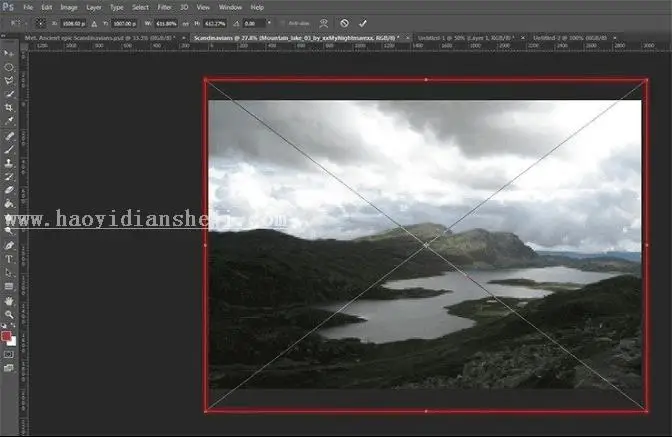Image resolution: width=672 pixels, height=437 pixels.
Task: Select the Crop tool
Action: [x=9, y=108]
